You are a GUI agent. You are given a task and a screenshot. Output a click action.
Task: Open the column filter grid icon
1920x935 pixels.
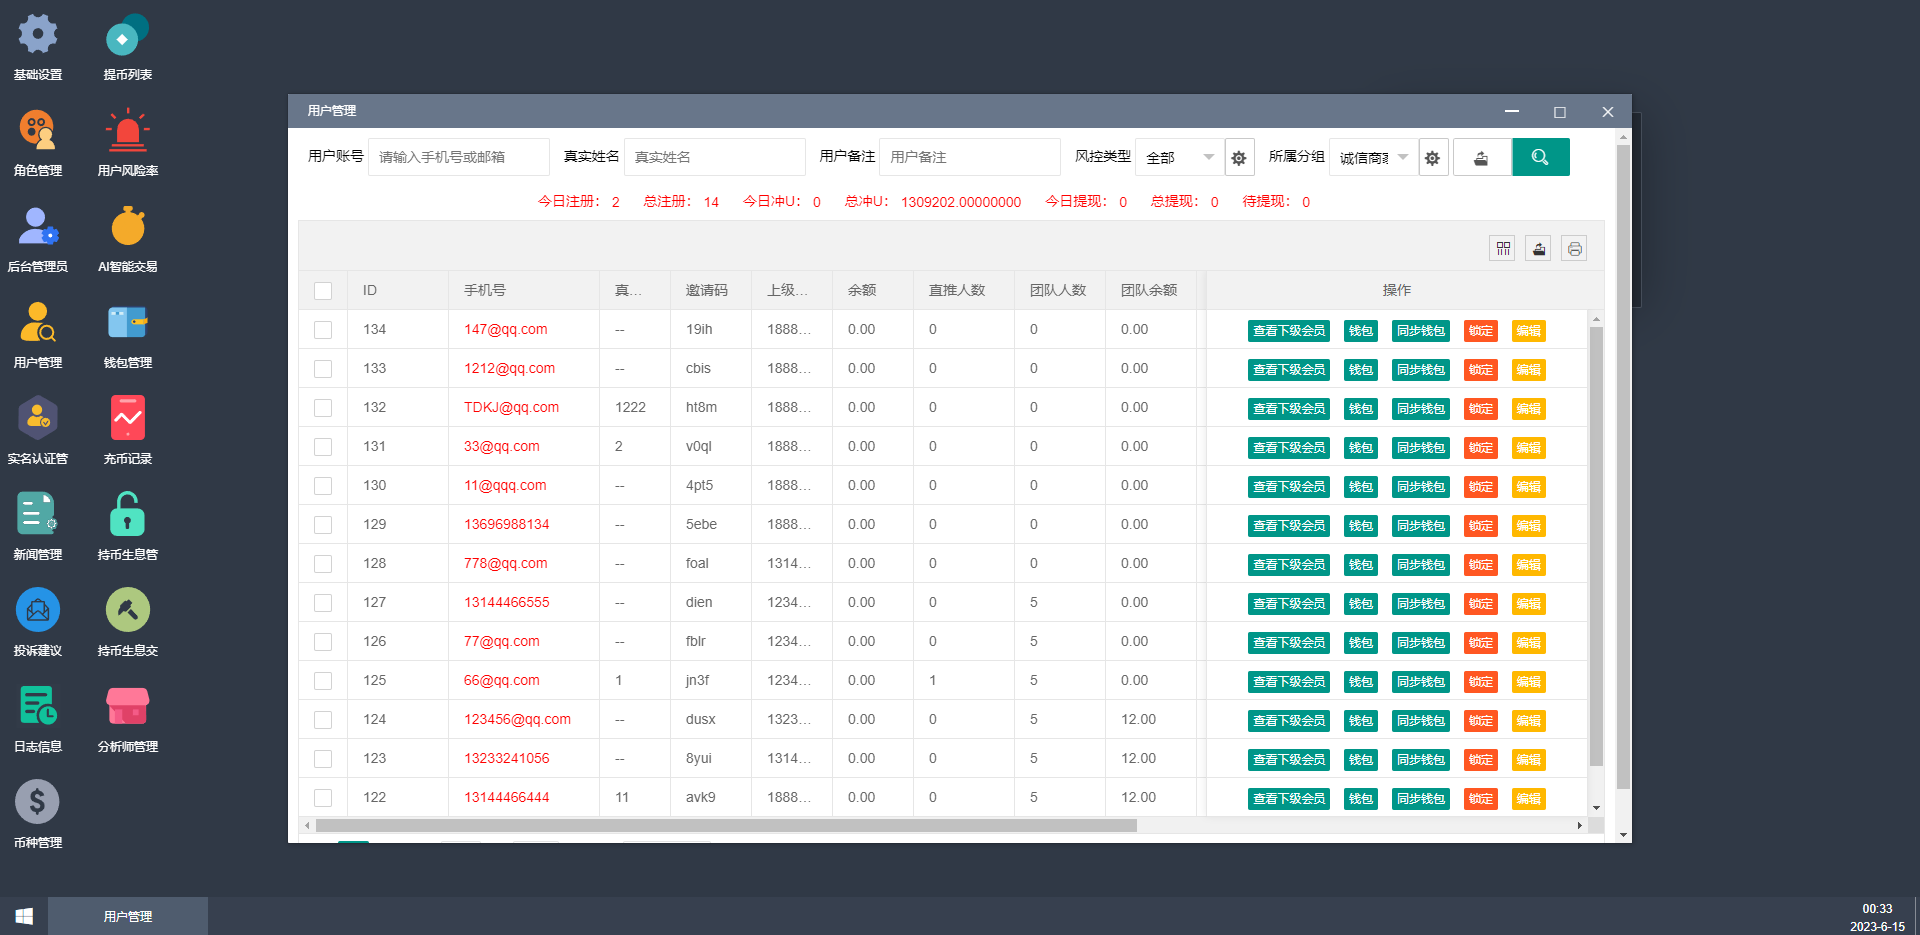coord(1502,249)
